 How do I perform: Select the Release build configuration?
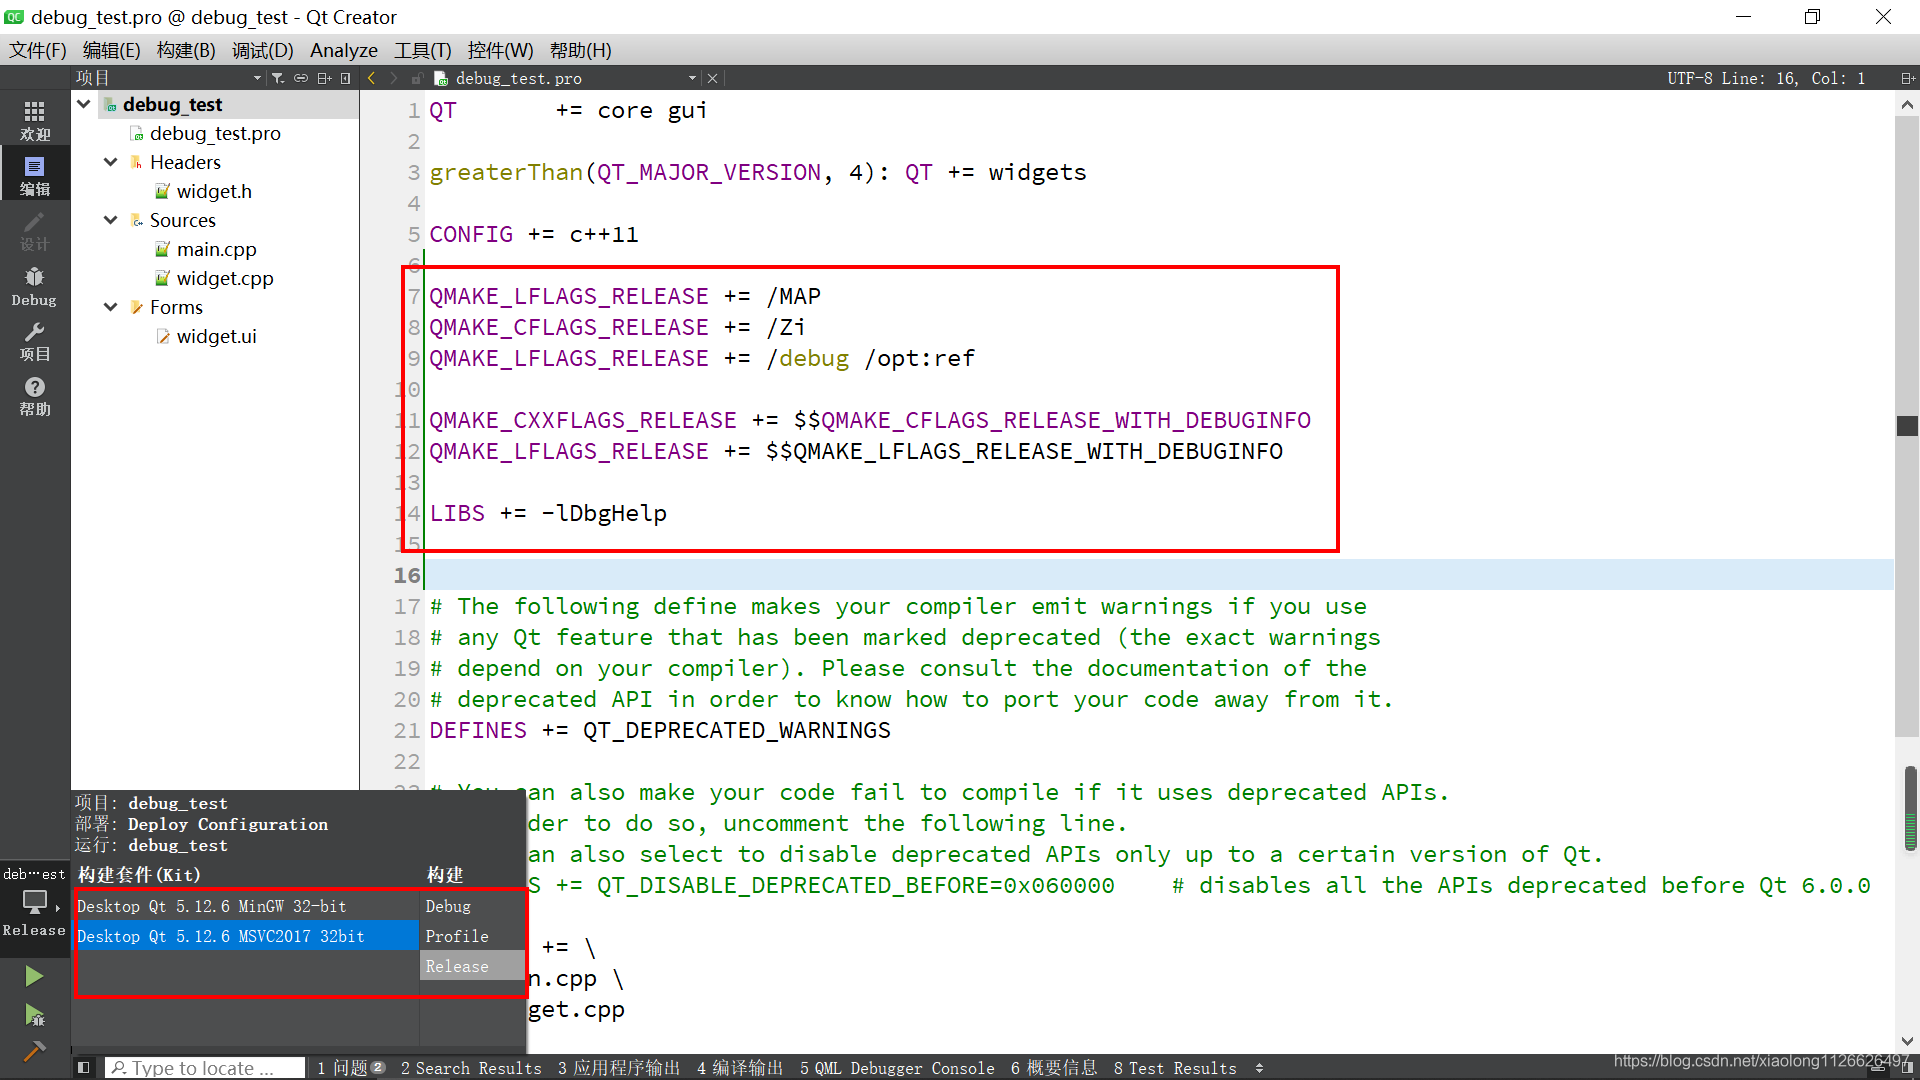coord(457,966)
